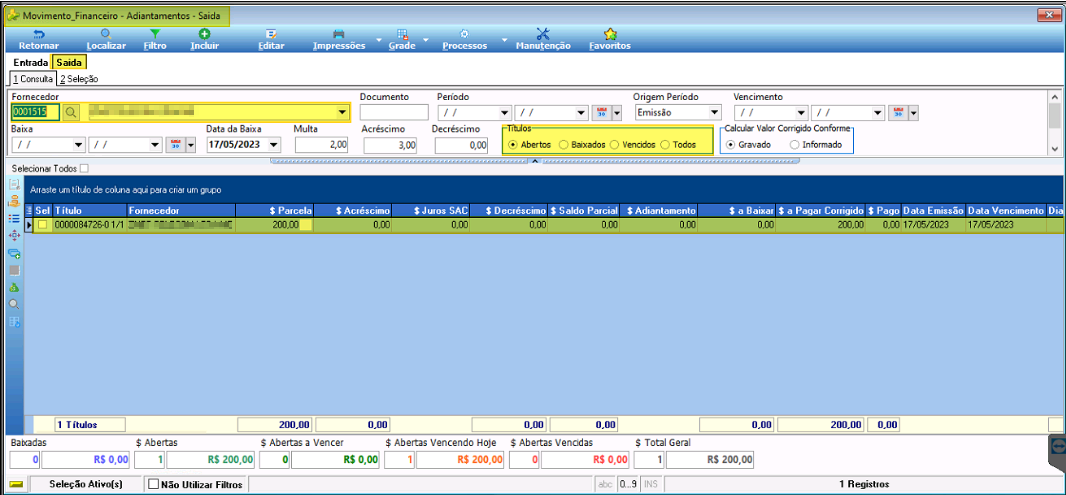Open the Localizar search tool

click(106, 39)
